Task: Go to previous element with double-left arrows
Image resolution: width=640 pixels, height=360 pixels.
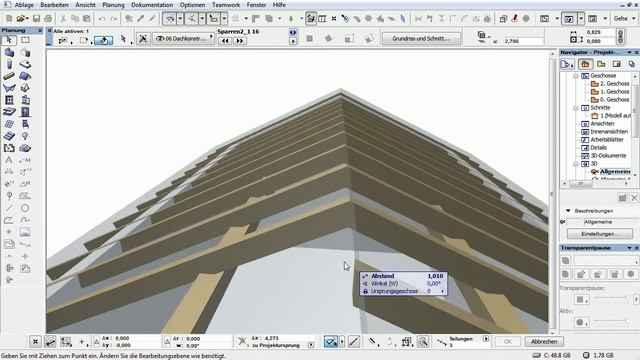Action: click(x=225, y=41)
